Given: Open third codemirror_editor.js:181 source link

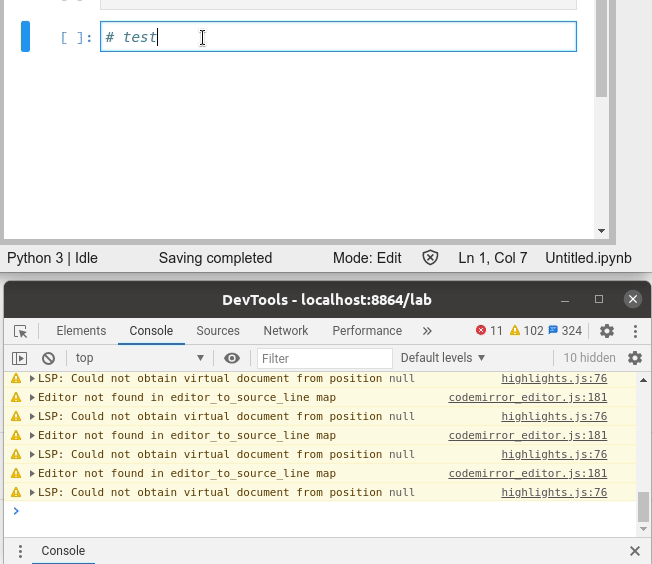Looking at the screenshot, I should 528,473.
